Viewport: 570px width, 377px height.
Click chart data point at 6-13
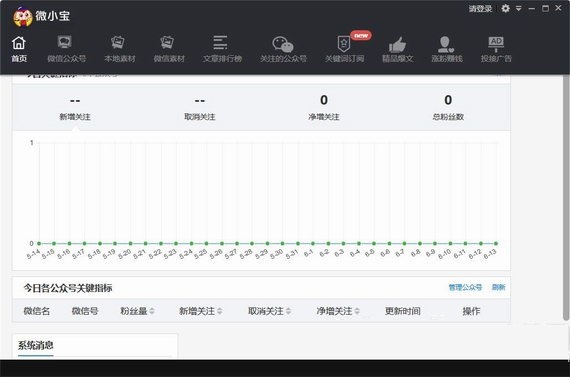click(x=496, y=244)
